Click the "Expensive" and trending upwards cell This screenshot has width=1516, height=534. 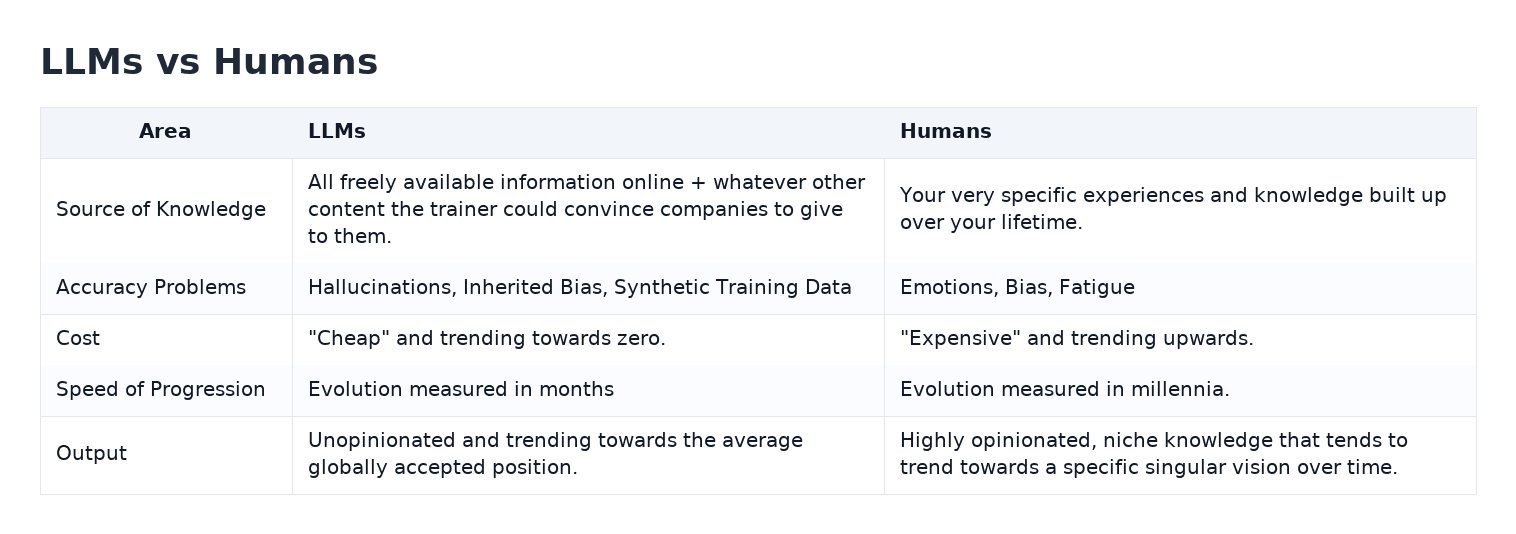coord(1076,339)
